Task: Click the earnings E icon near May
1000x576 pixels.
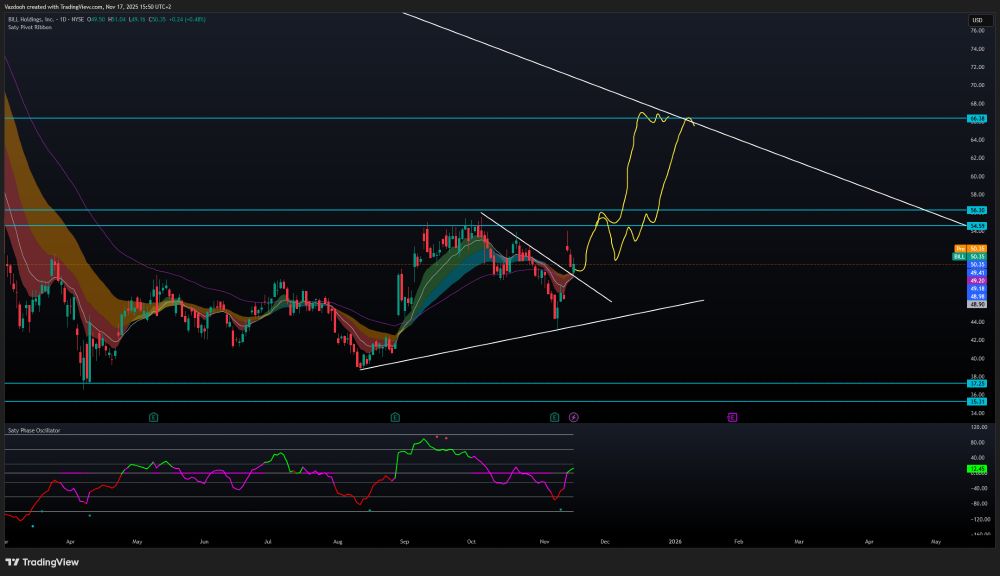Action: click(153, 417)
